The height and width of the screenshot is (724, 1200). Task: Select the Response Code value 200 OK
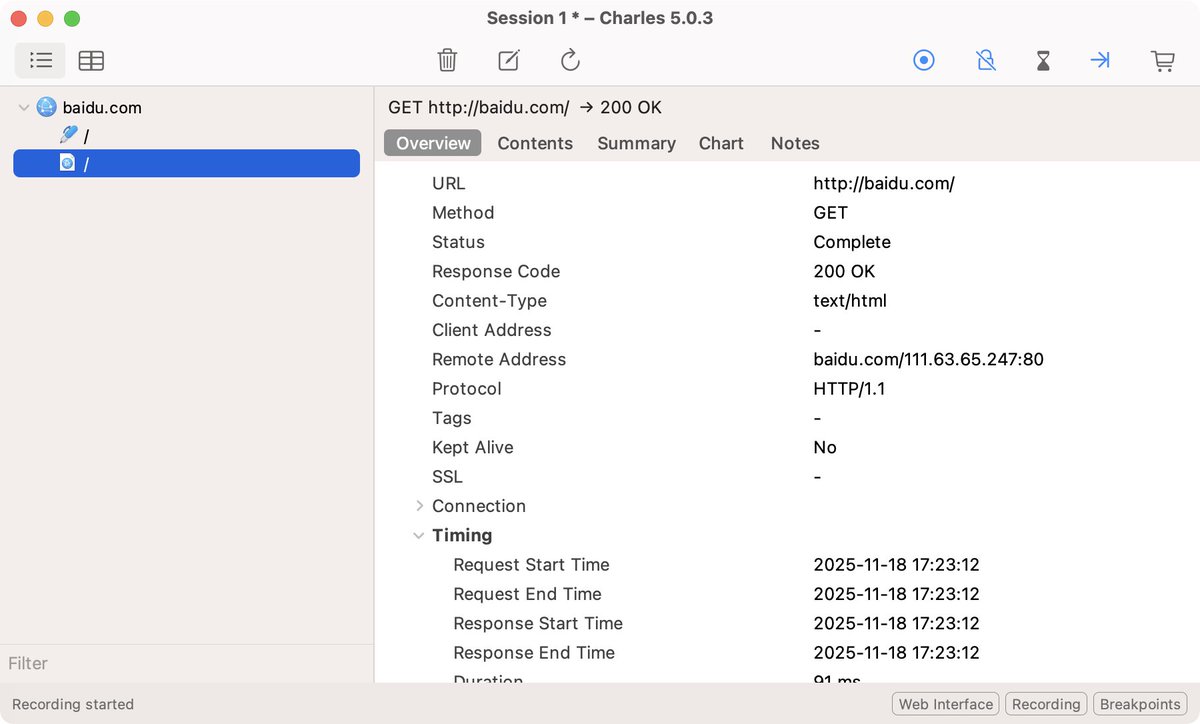click(x=843, y=271)
